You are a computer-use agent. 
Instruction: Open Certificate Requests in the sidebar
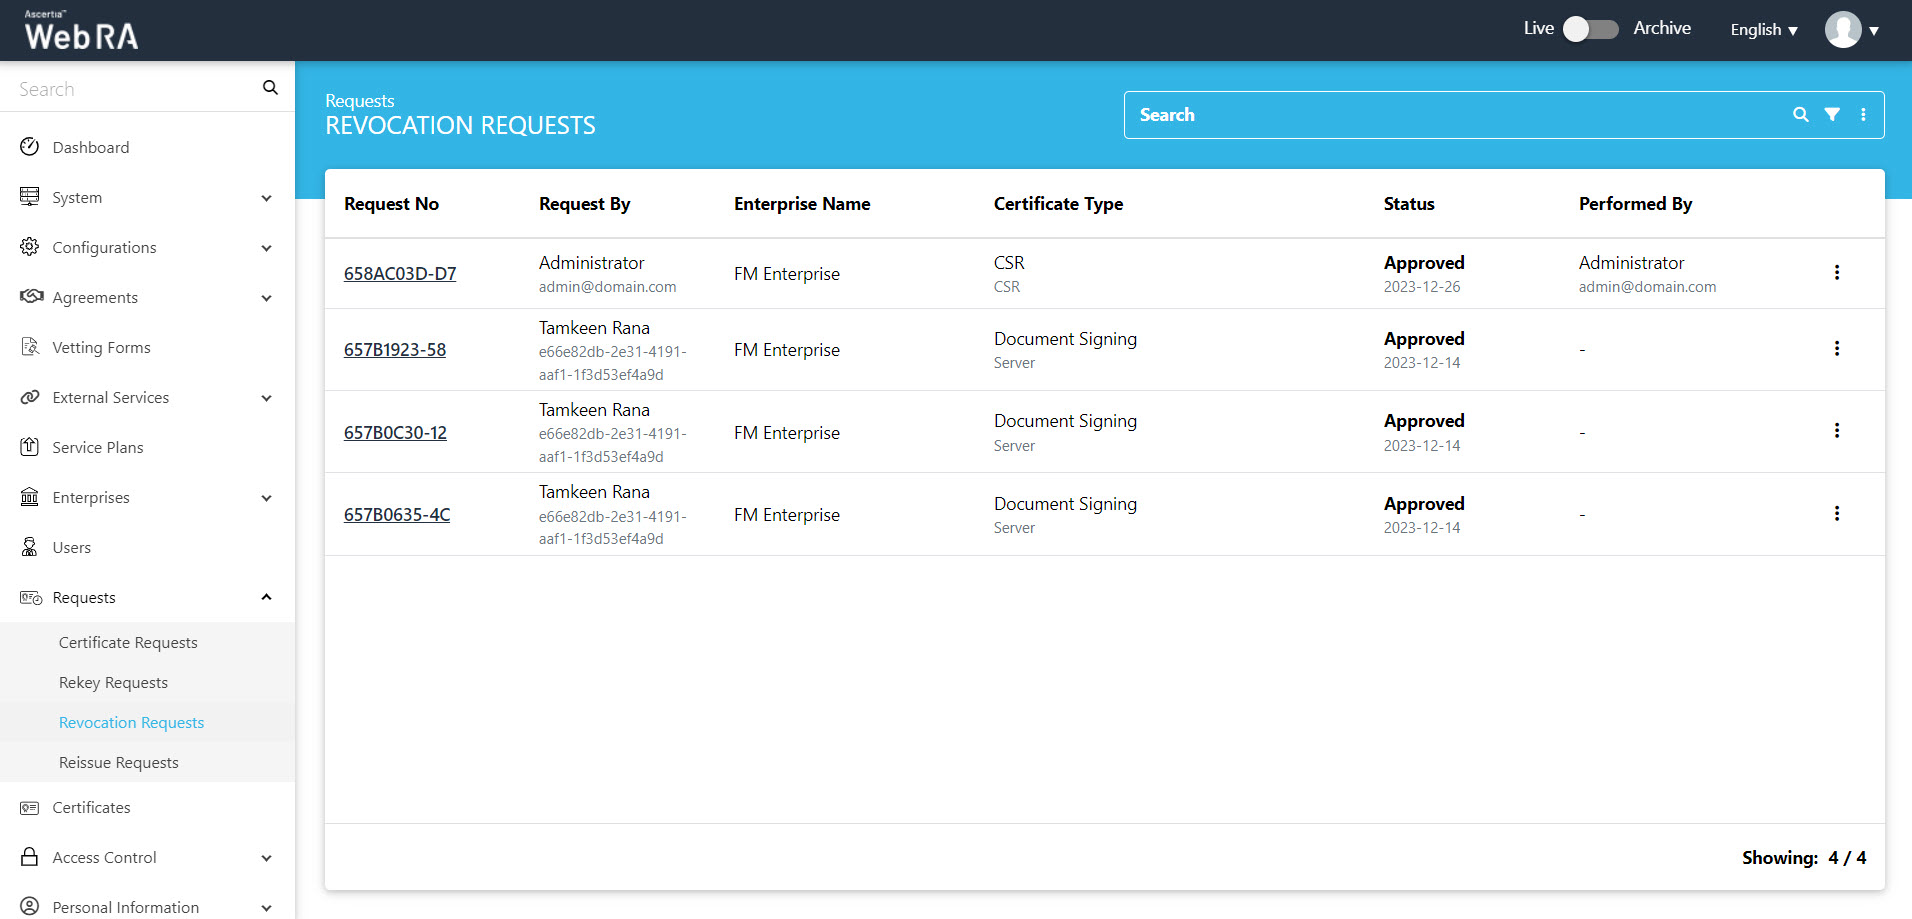(x=128, y=643)
